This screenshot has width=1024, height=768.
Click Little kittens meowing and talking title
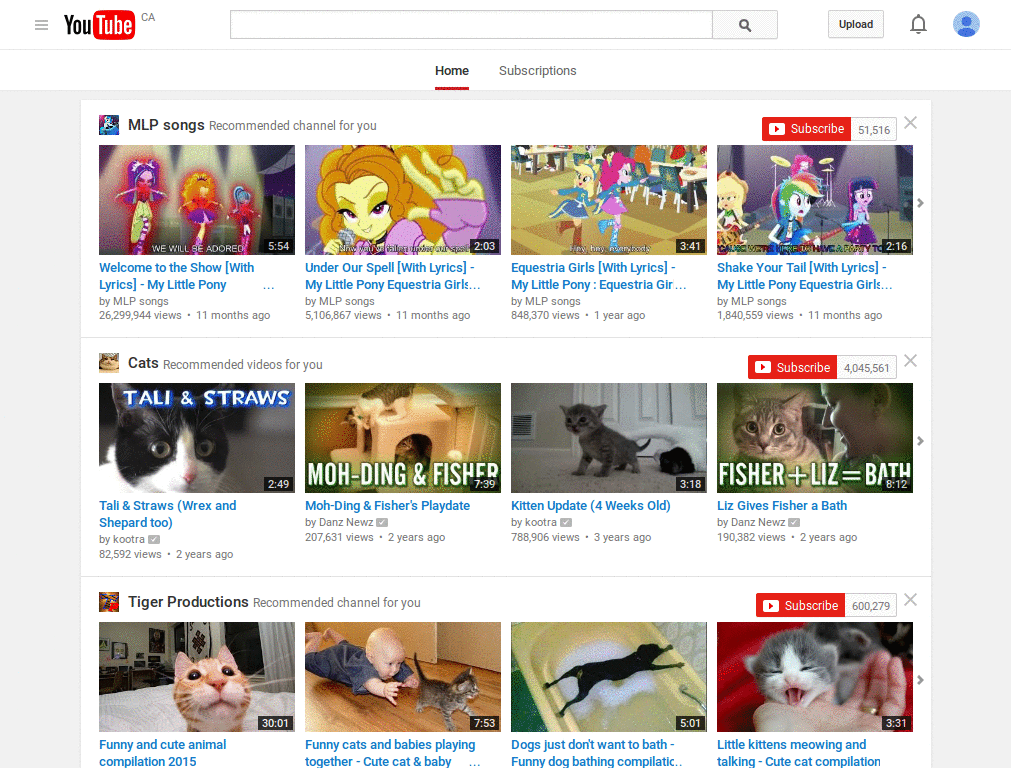pos(799,752)
